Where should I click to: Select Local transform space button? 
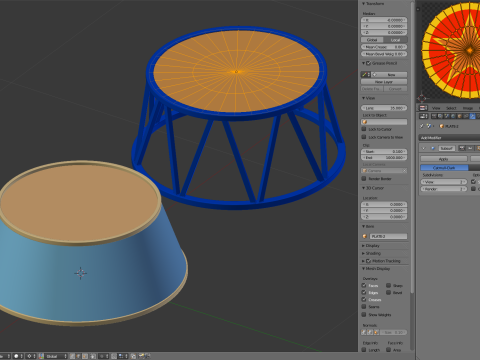(x=396, y=40)
